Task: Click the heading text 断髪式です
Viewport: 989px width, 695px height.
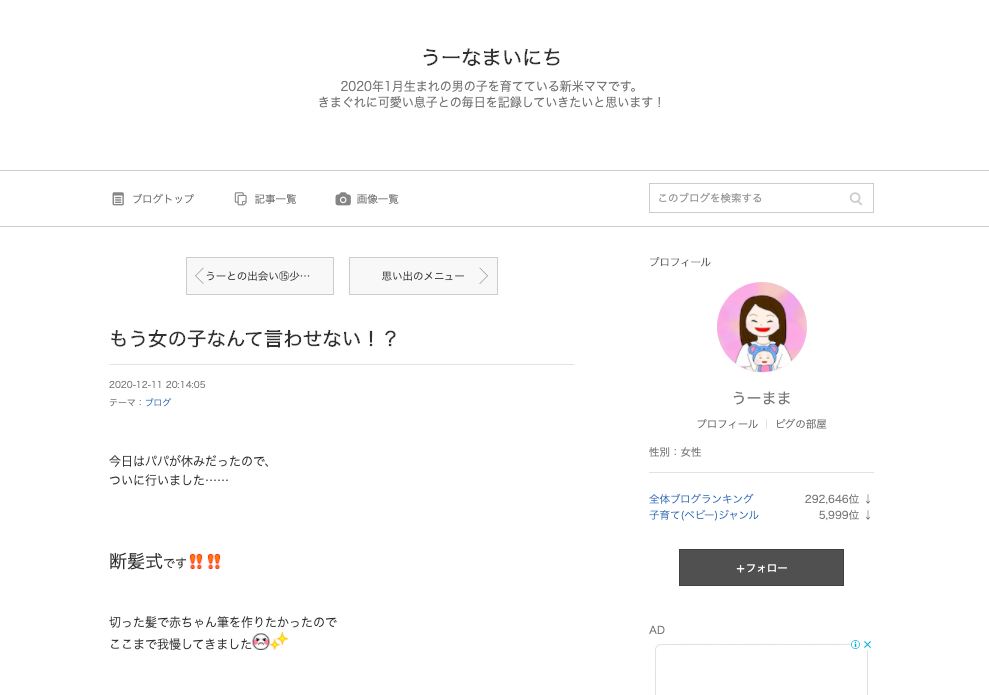Action: 148,561
